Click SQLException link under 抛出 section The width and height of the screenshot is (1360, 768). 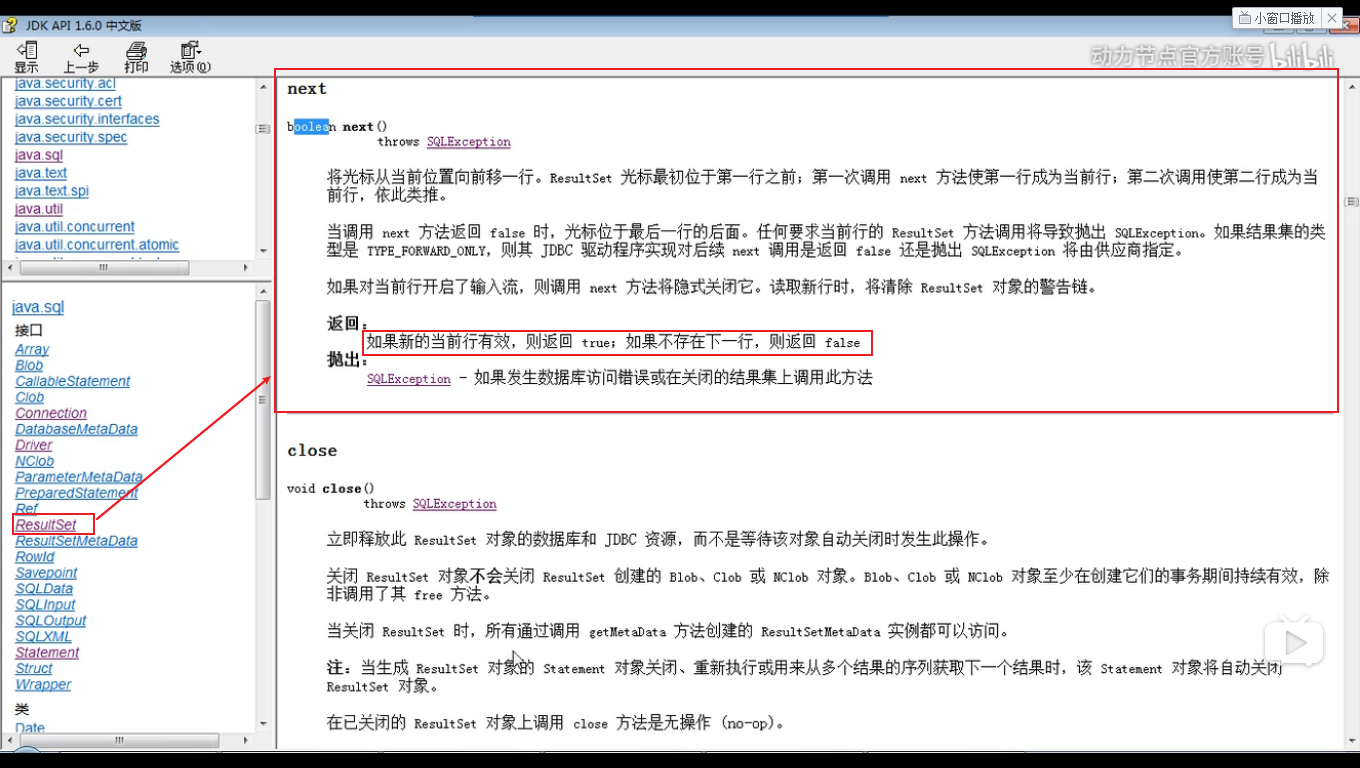[x=408, y=379]
